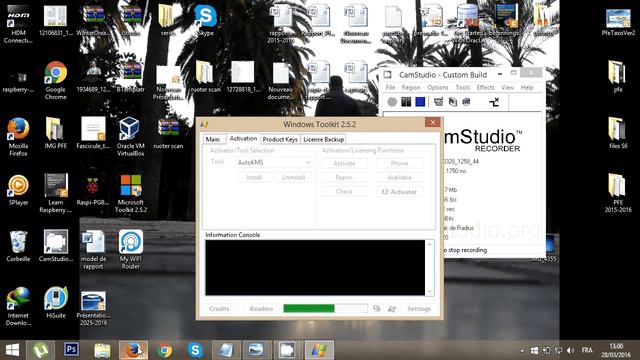Click the FRA language indicator
This screenshot has height=360, width=640.
point(587,350)
